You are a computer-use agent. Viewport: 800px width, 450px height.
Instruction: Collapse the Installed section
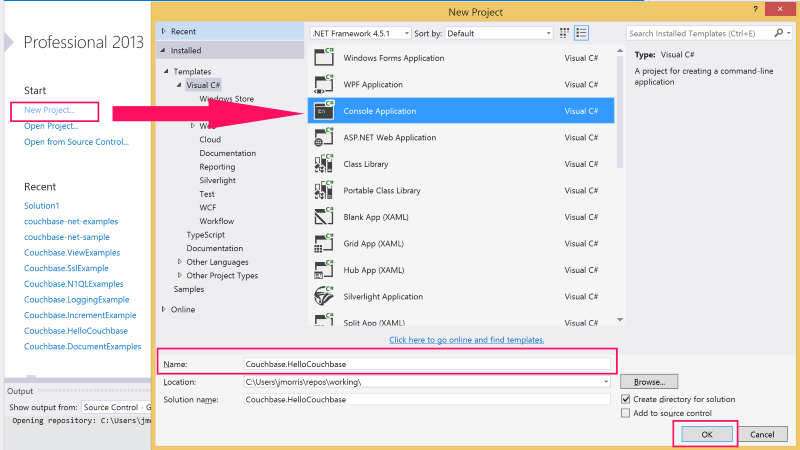163,50
